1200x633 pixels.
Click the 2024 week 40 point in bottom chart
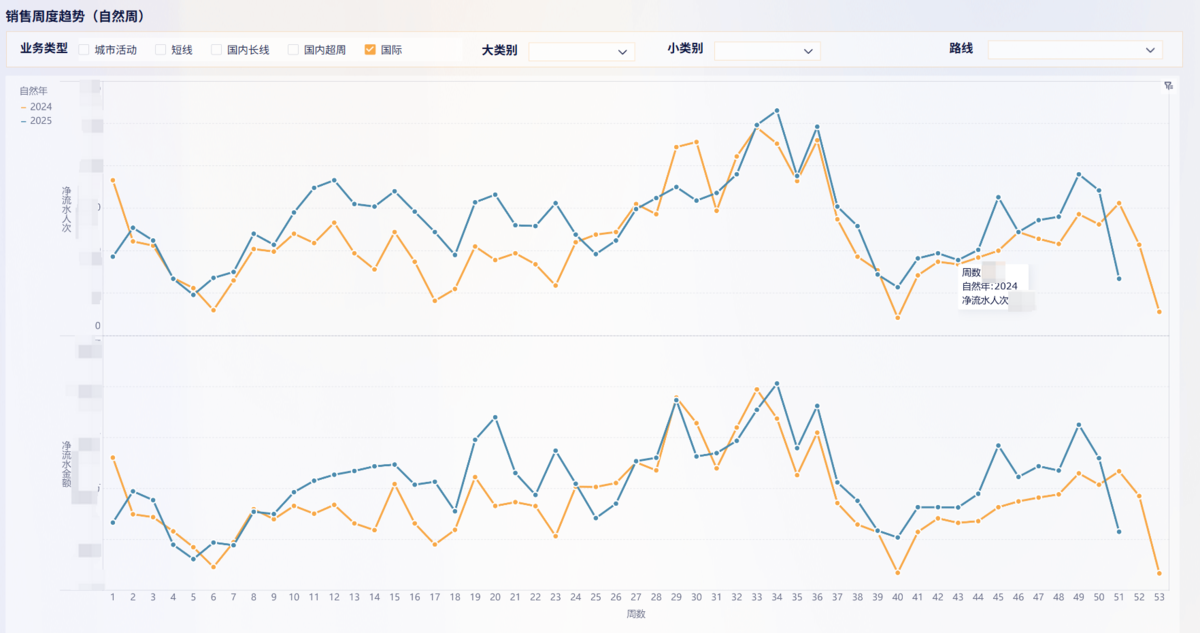click(x=898, y=572)
